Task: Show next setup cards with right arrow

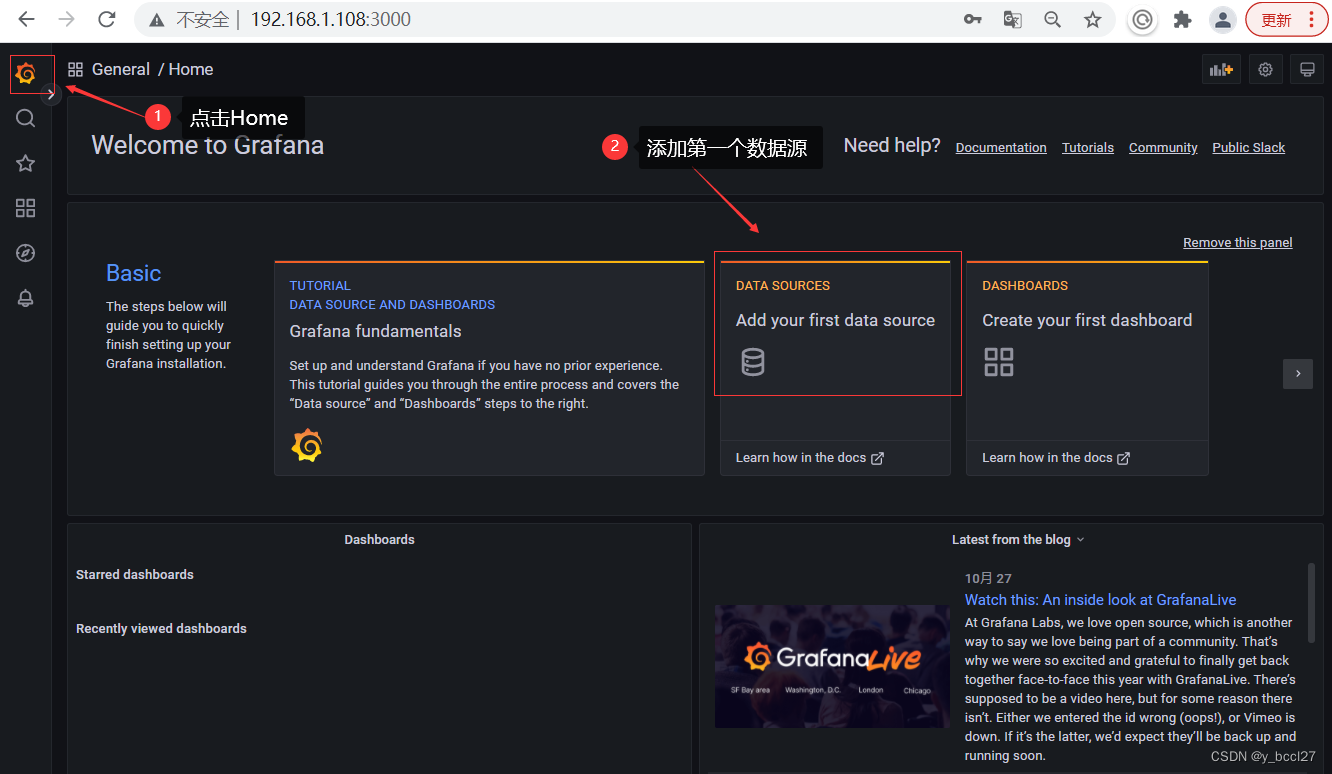Action: pos(1298,373)
